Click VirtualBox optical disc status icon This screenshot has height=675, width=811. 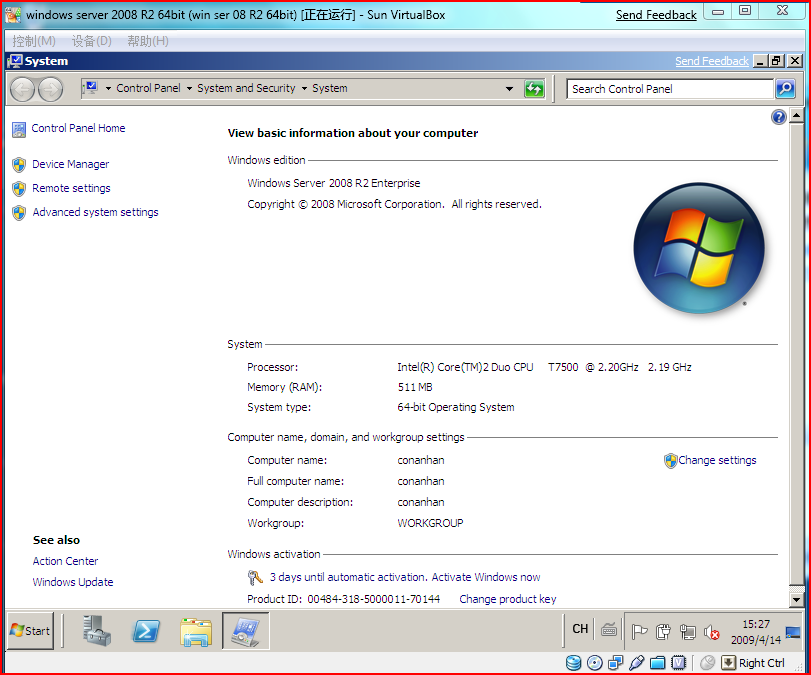595,663
